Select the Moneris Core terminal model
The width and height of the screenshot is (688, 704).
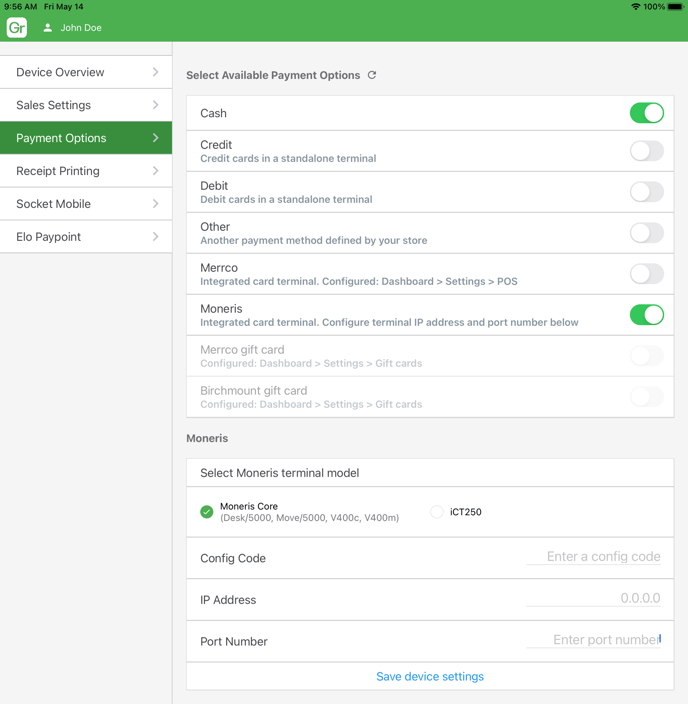pyautogui.click(x=207, y=511)
